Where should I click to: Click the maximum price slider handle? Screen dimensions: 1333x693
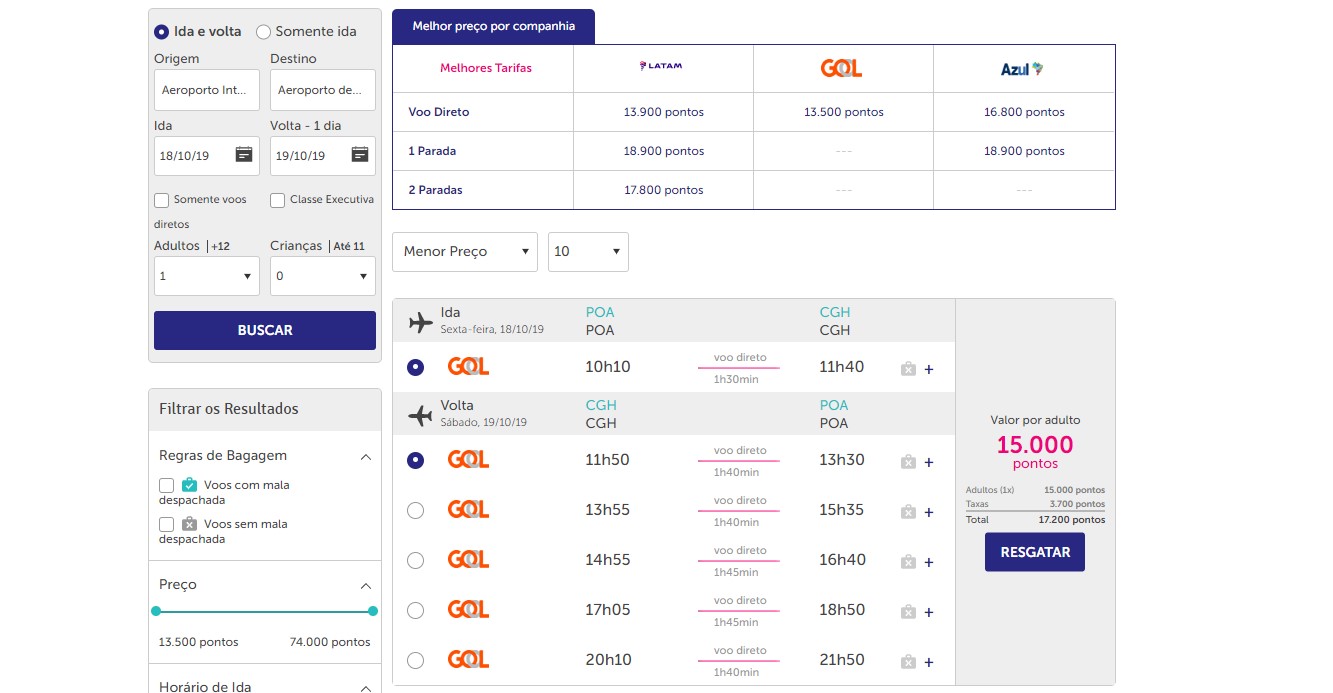click(x=373, y=611)
